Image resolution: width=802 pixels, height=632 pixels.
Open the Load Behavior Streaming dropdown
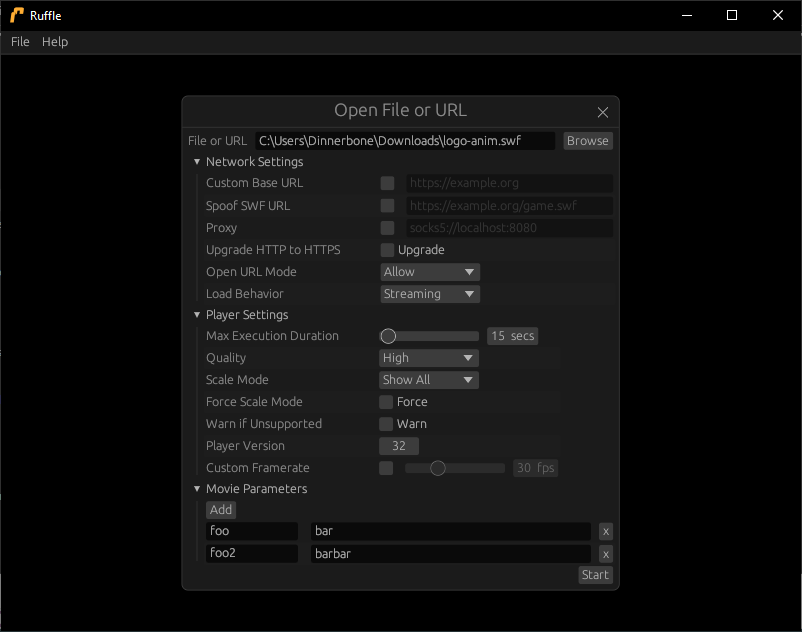tap(430, 294)
